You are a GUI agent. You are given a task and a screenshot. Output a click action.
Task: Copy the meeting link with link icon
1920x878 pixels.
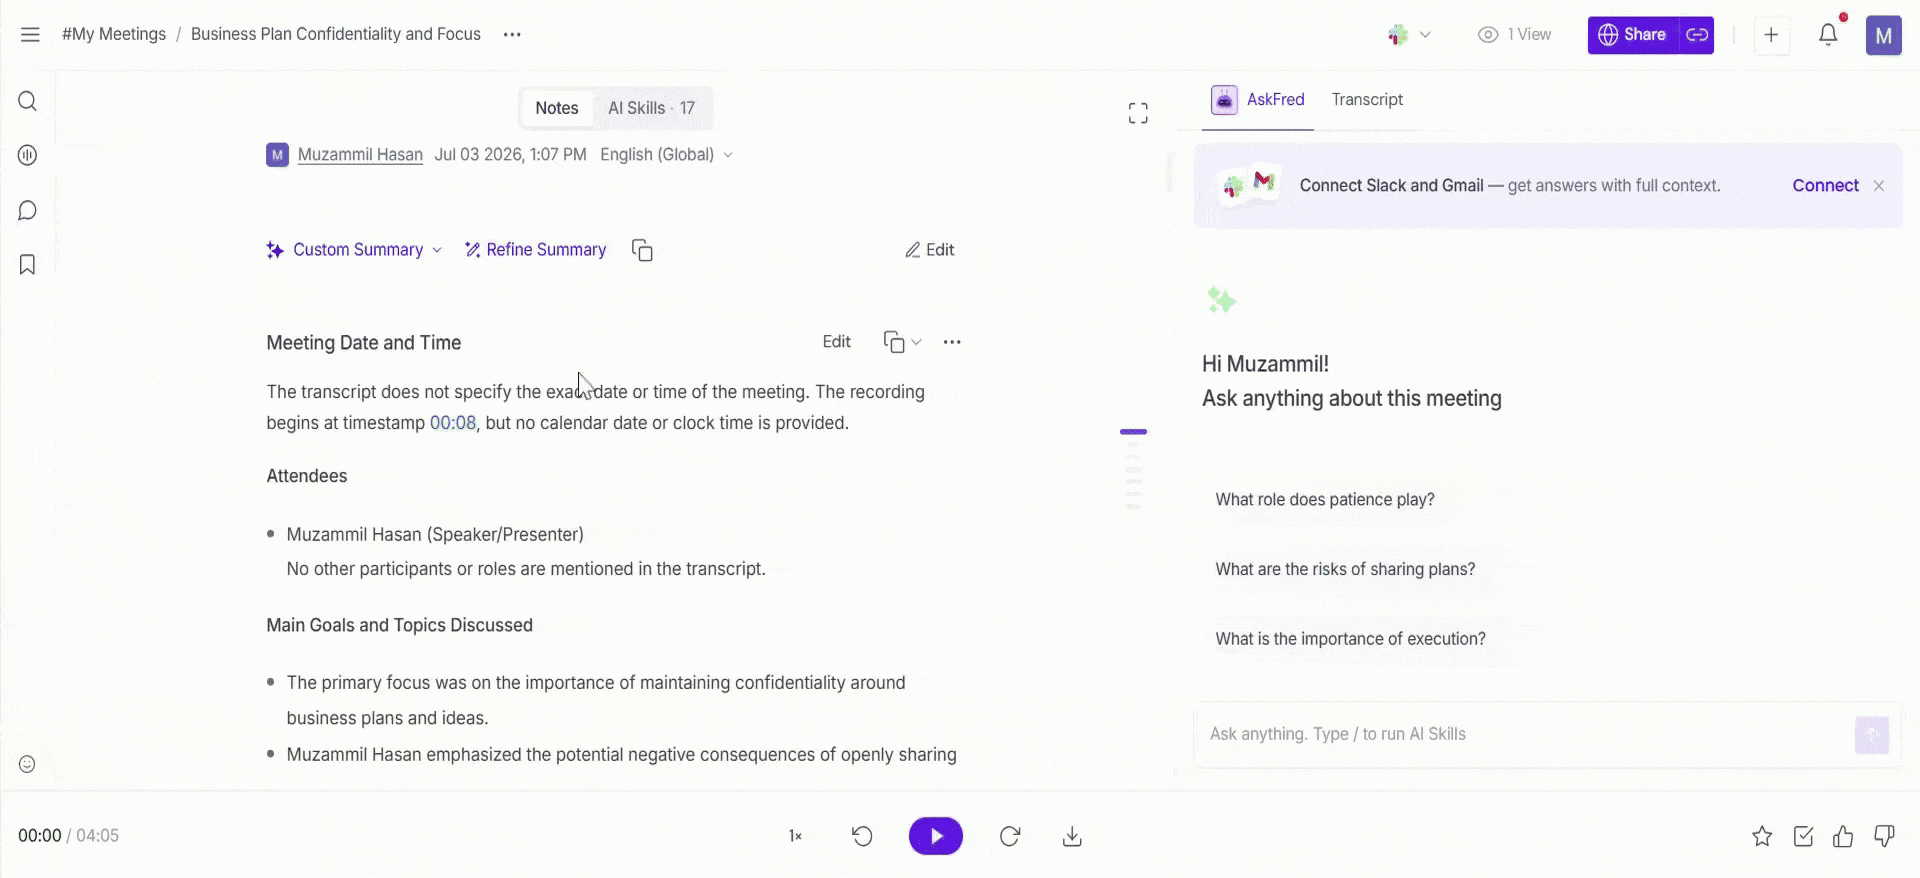coord(1697,35)
